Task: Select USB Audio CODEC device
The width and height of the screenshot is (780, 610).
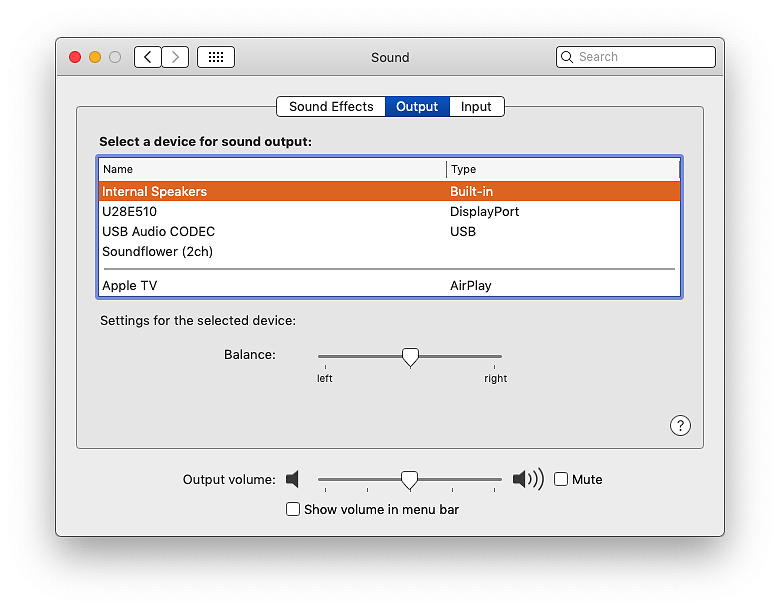Action: point(390,231)
